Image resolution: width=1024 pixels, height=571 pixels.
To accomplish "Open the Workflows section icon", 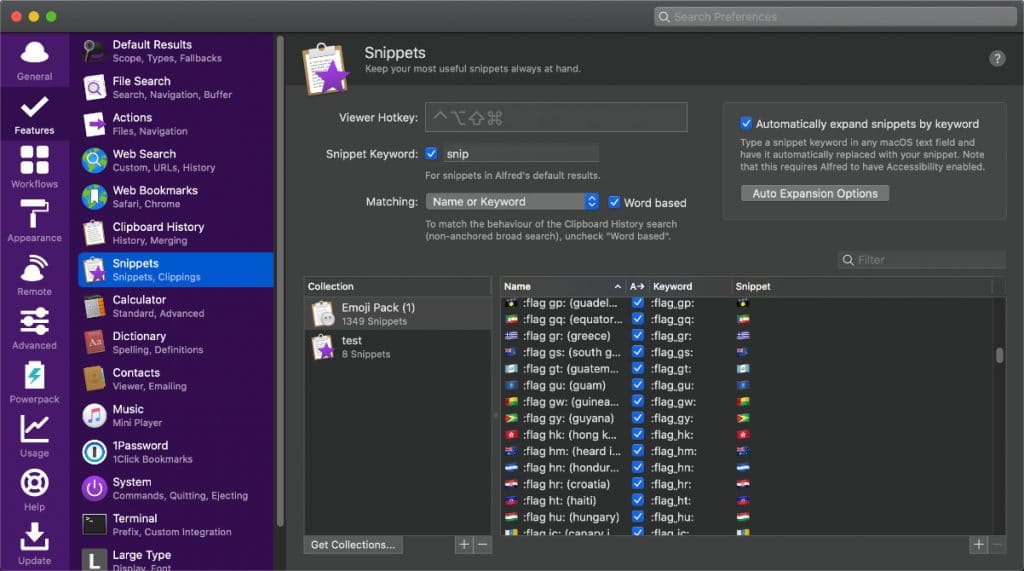I will coord(35,160).
